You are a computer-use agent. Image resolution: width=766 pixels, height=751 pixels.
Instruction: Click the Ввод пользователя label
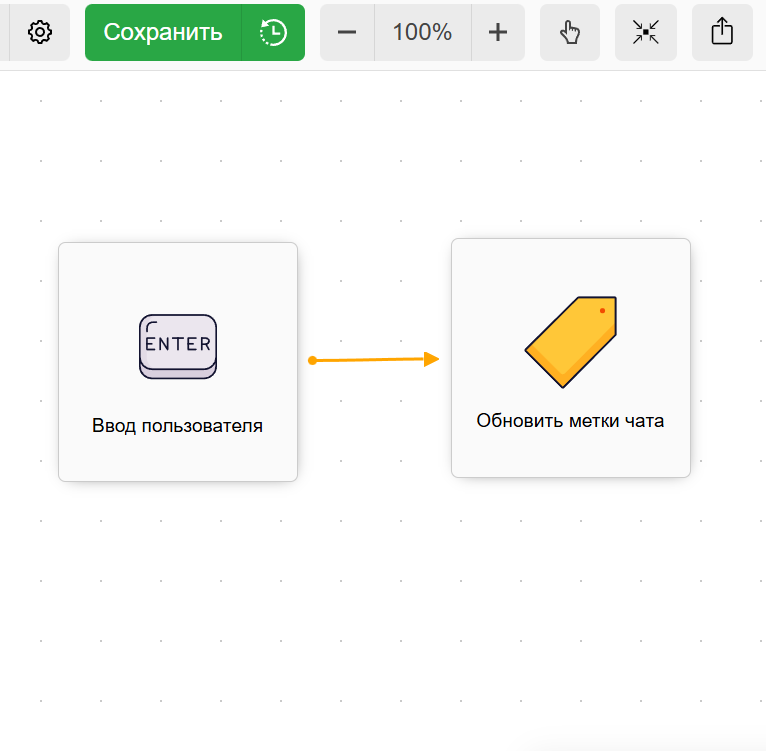click(178, 426)
